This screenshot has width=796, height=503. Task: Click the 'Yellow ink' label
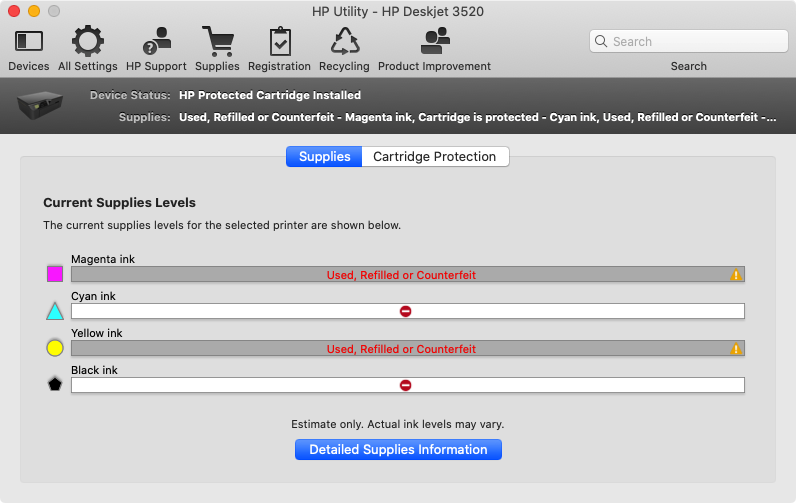(x=96, y=333)
